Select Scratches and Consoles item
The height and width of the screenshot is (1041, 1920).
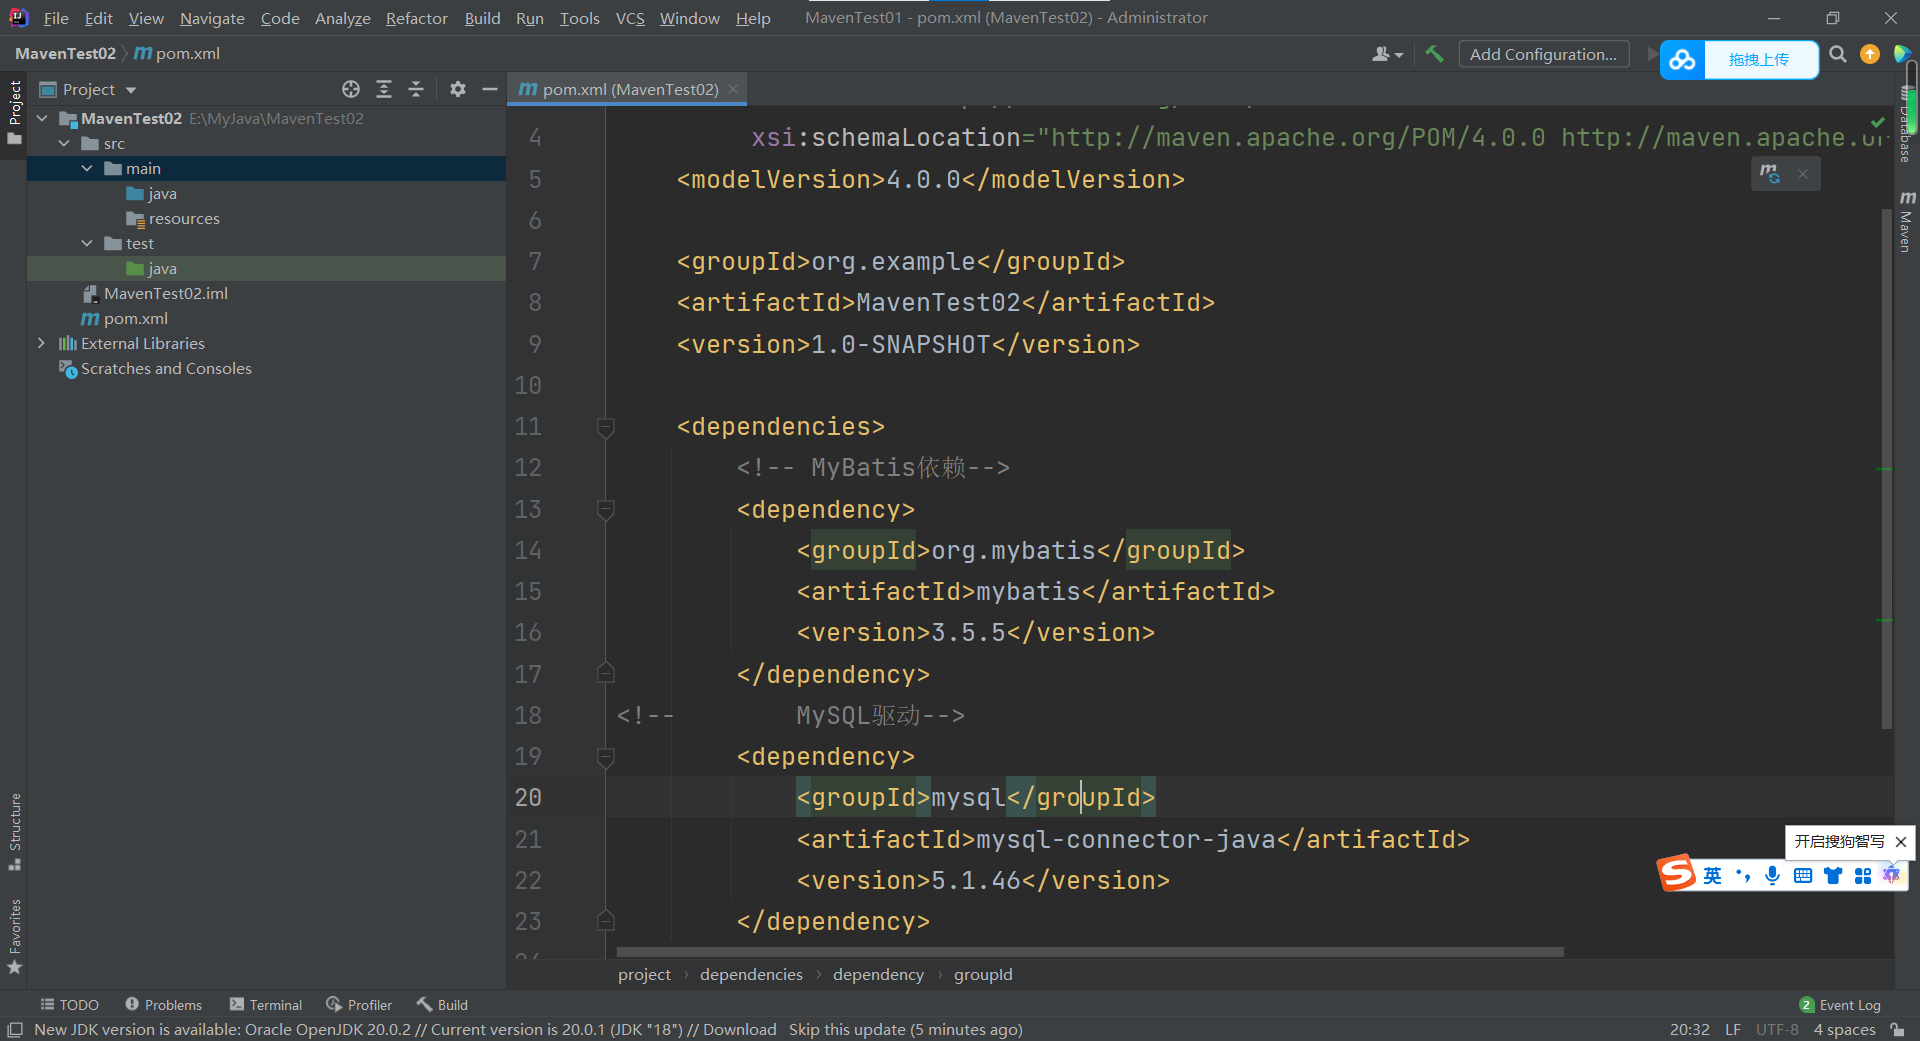point(166,368)
